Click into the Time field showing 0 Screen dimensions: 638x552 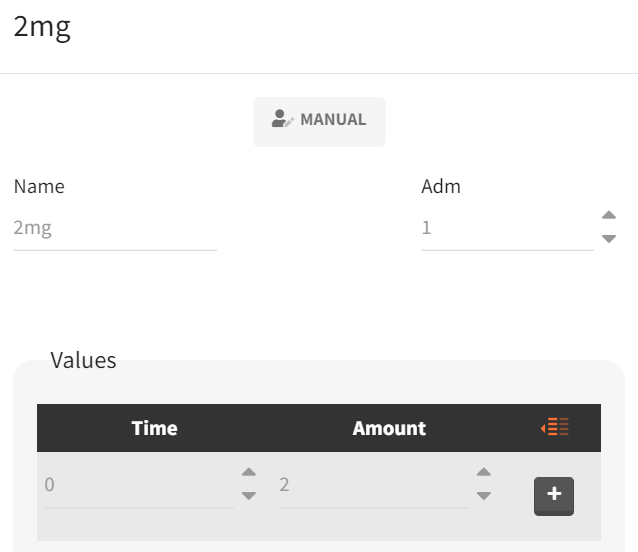tap(135, 486)
